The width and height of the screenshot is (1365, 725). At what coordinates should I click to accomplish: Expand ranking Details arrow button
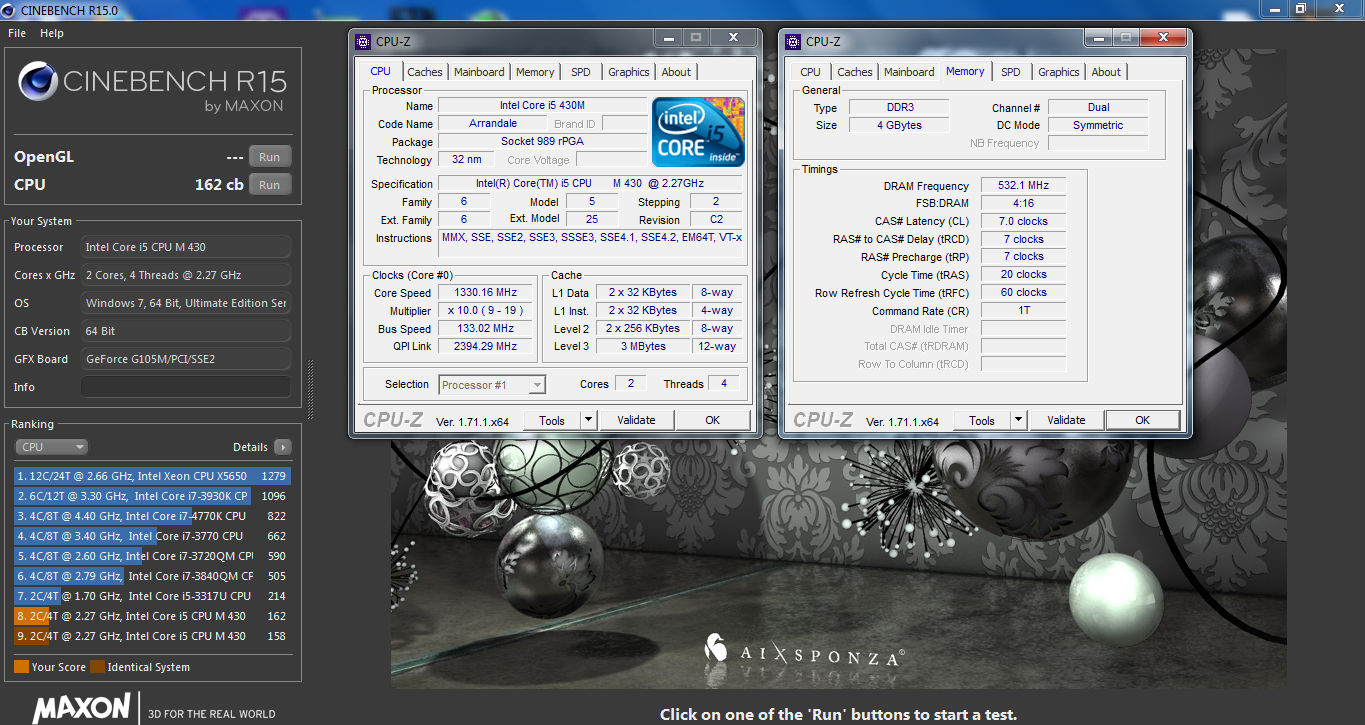(282, 447)
